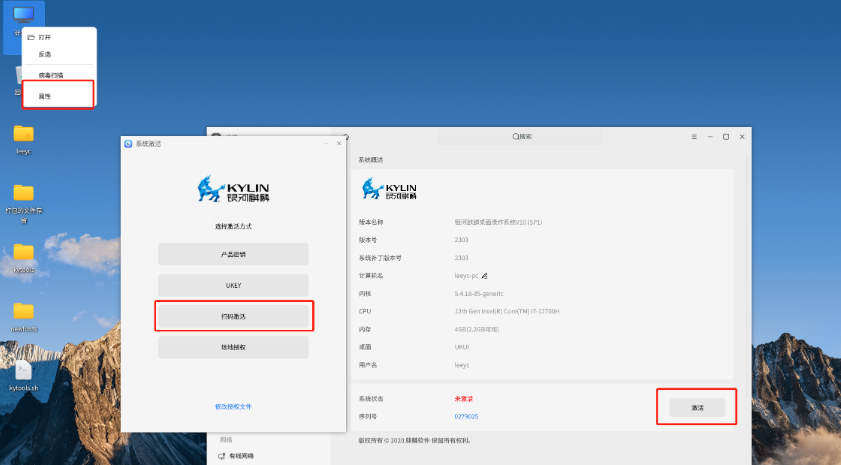Click the CPU value 12th Gen Intel text

point(507,311)
